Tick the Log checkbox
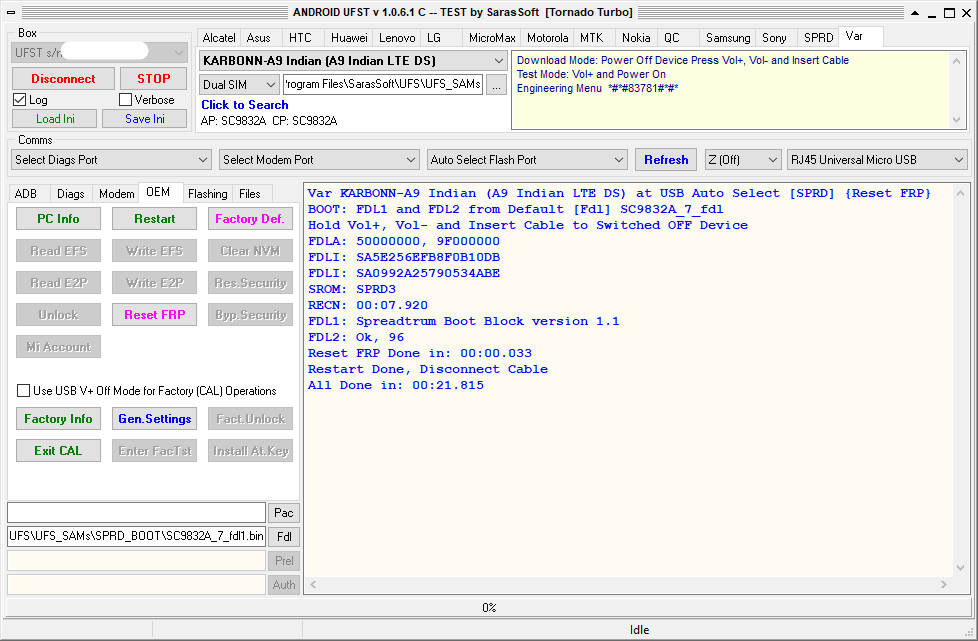Viewport: 978px width, 641px height. coord(20,100)
